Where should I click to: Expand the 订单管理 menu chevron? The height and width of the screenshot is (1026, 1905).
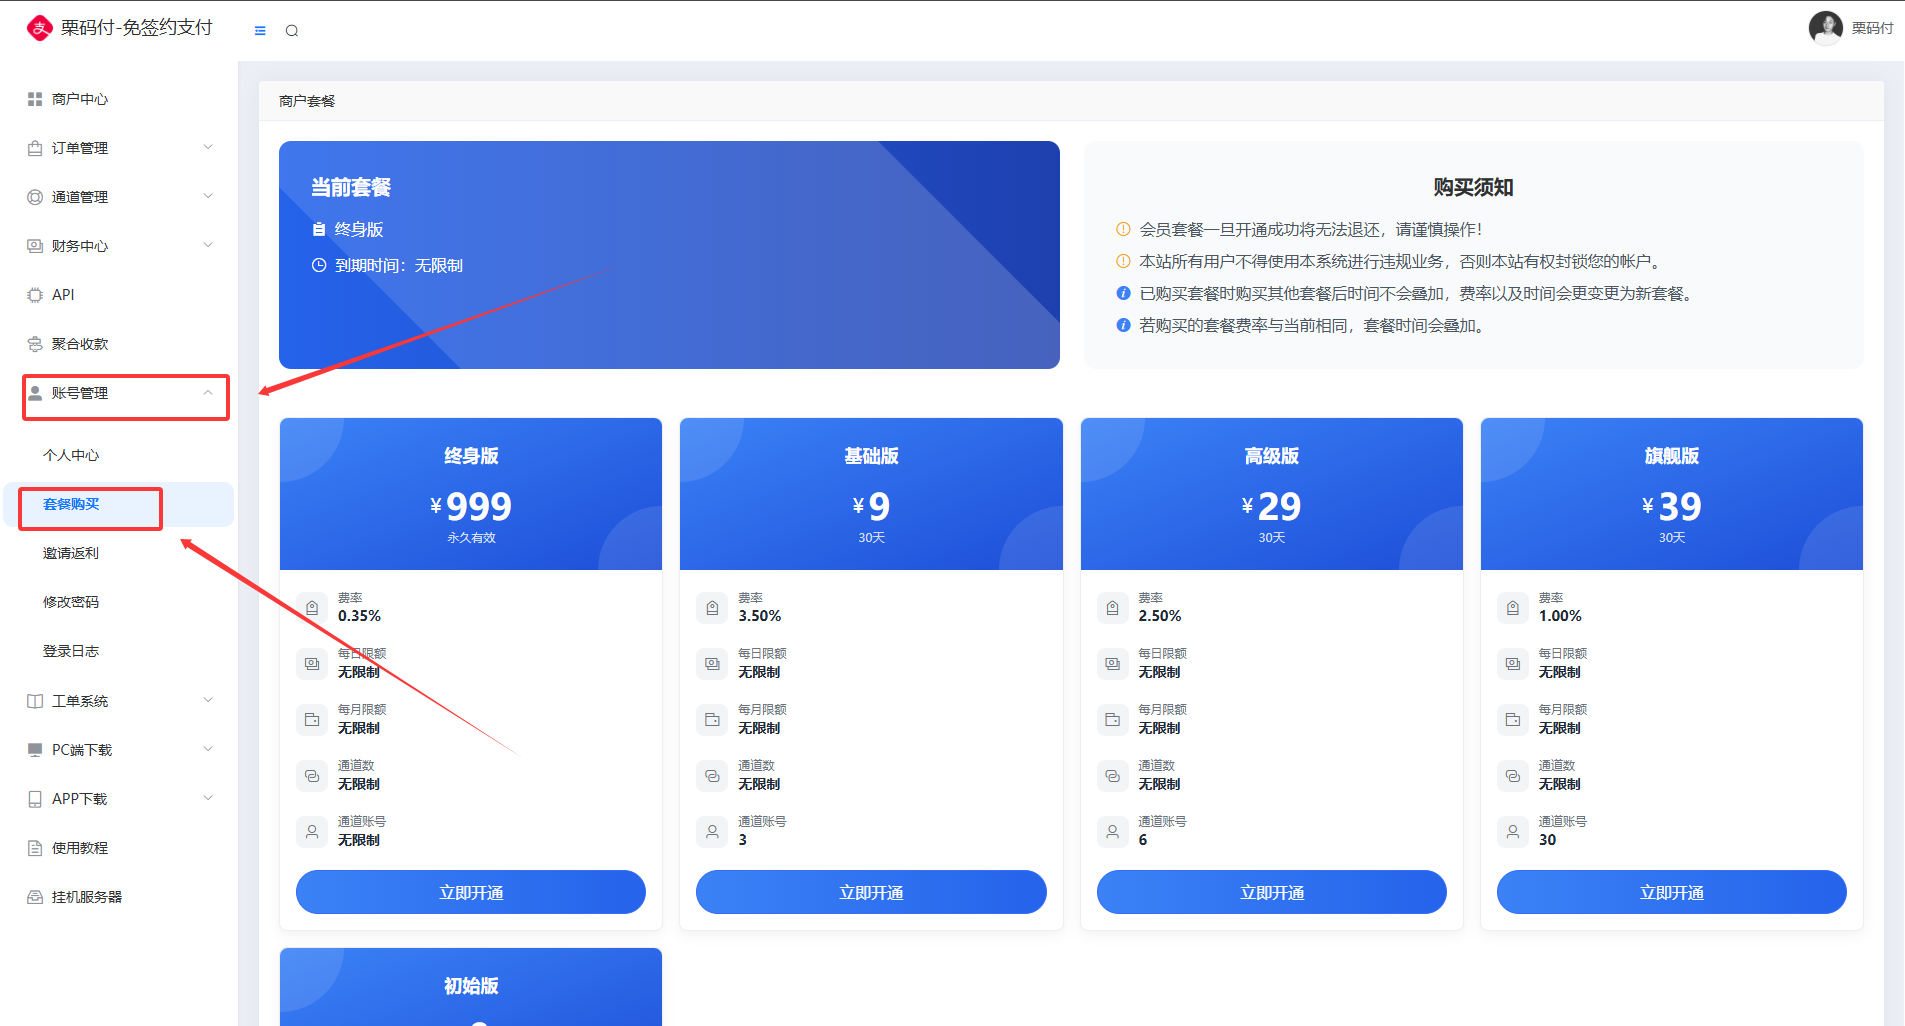208,148
